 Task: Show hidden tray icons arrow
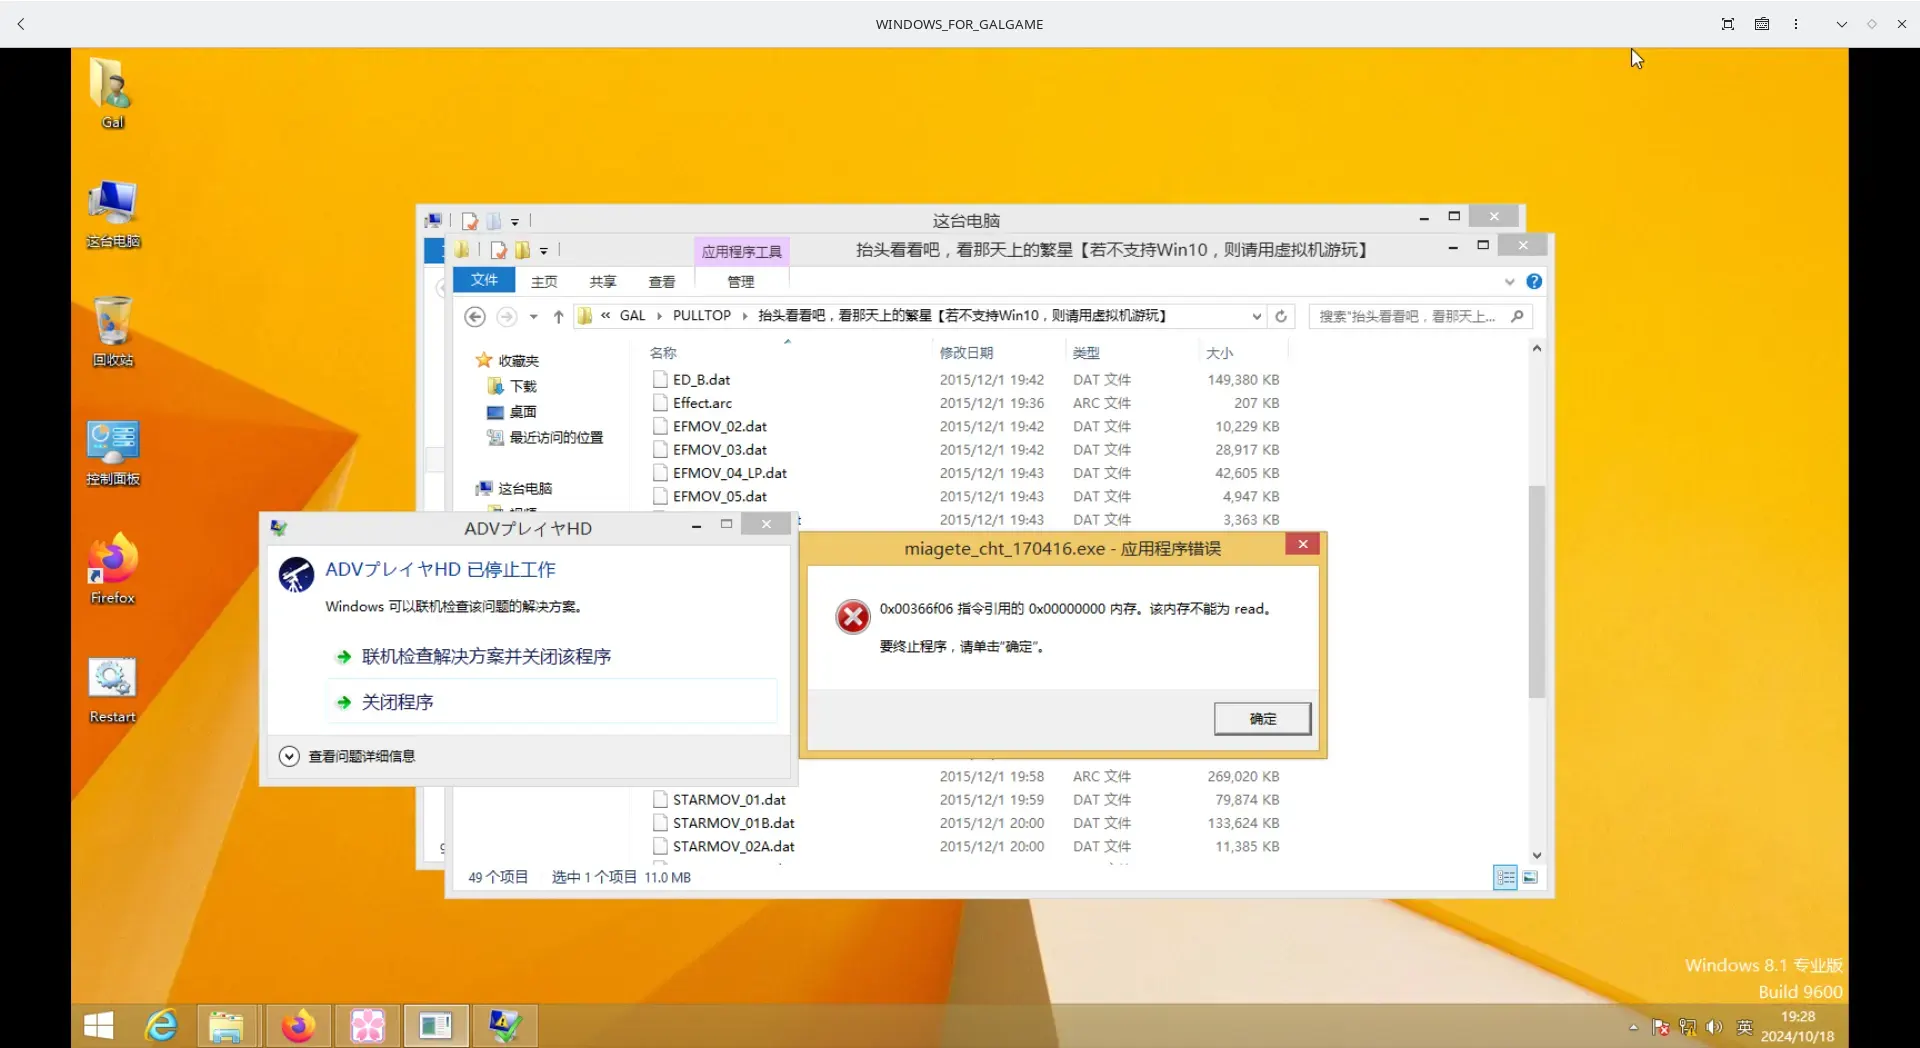coord(1633,1027)
